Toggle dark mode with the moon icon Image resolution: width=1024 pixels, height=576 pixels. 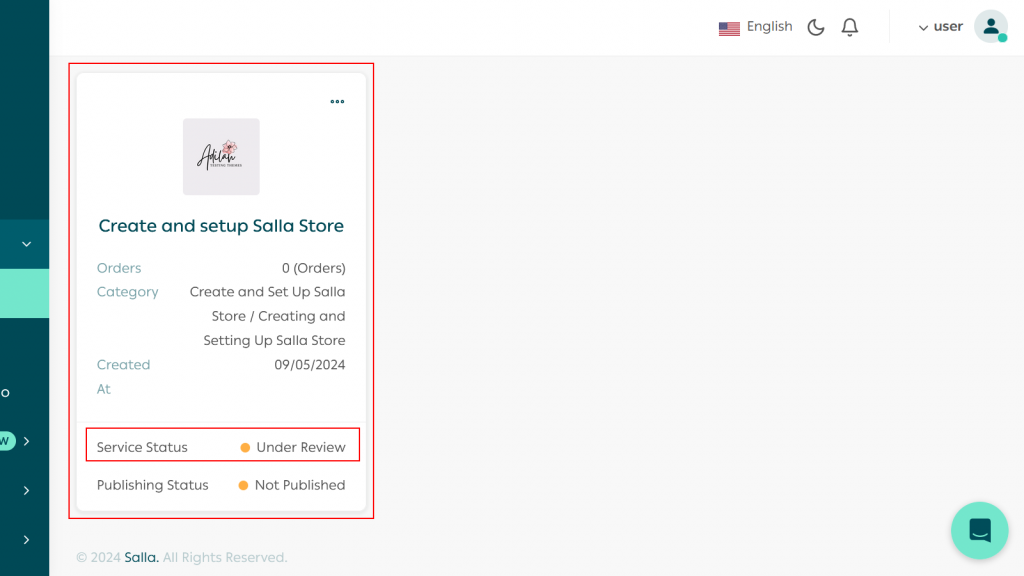click(x=816, y=27)
